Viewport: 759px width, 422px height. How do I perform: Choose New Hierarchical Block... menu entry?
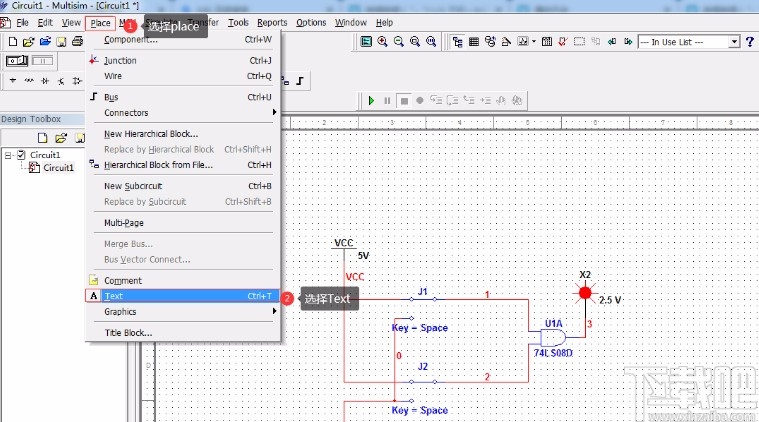(184, 134)
